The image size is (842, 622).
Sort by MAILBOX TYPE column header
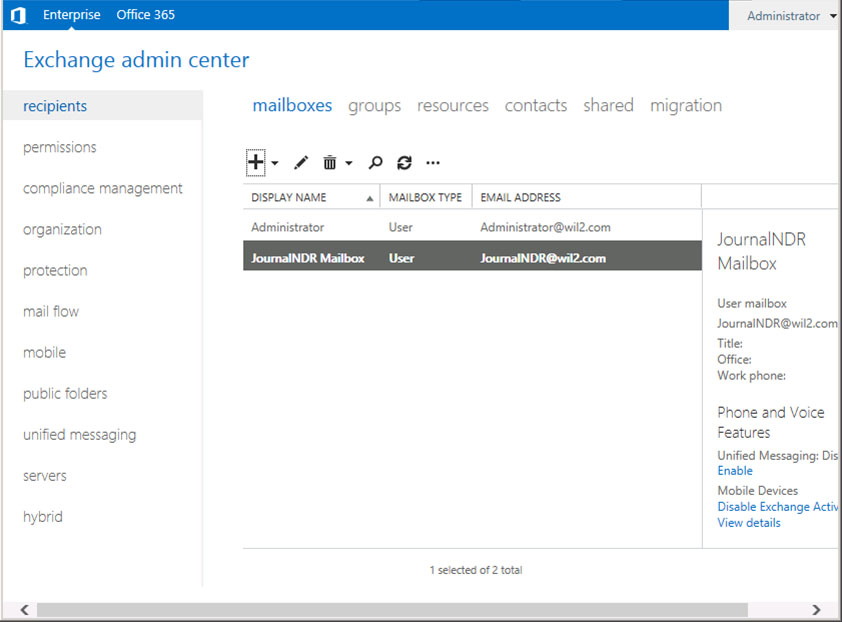tap(425, 198)
